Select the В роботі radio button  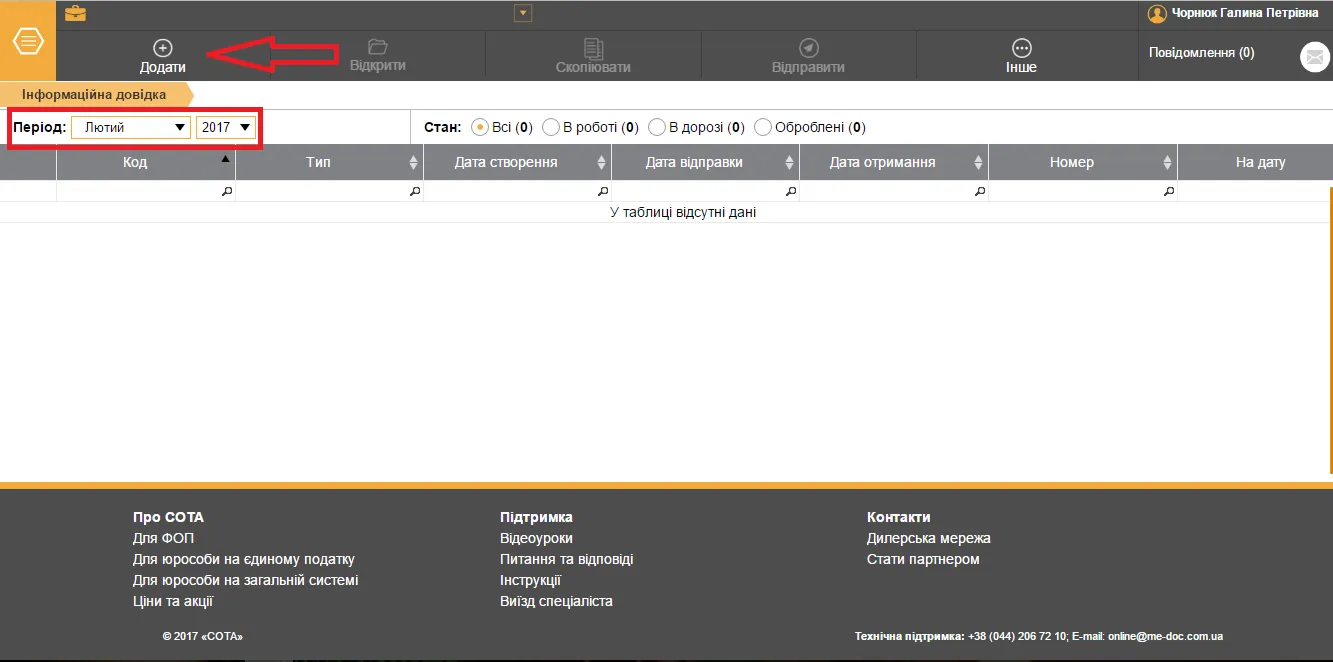point(551,127)
